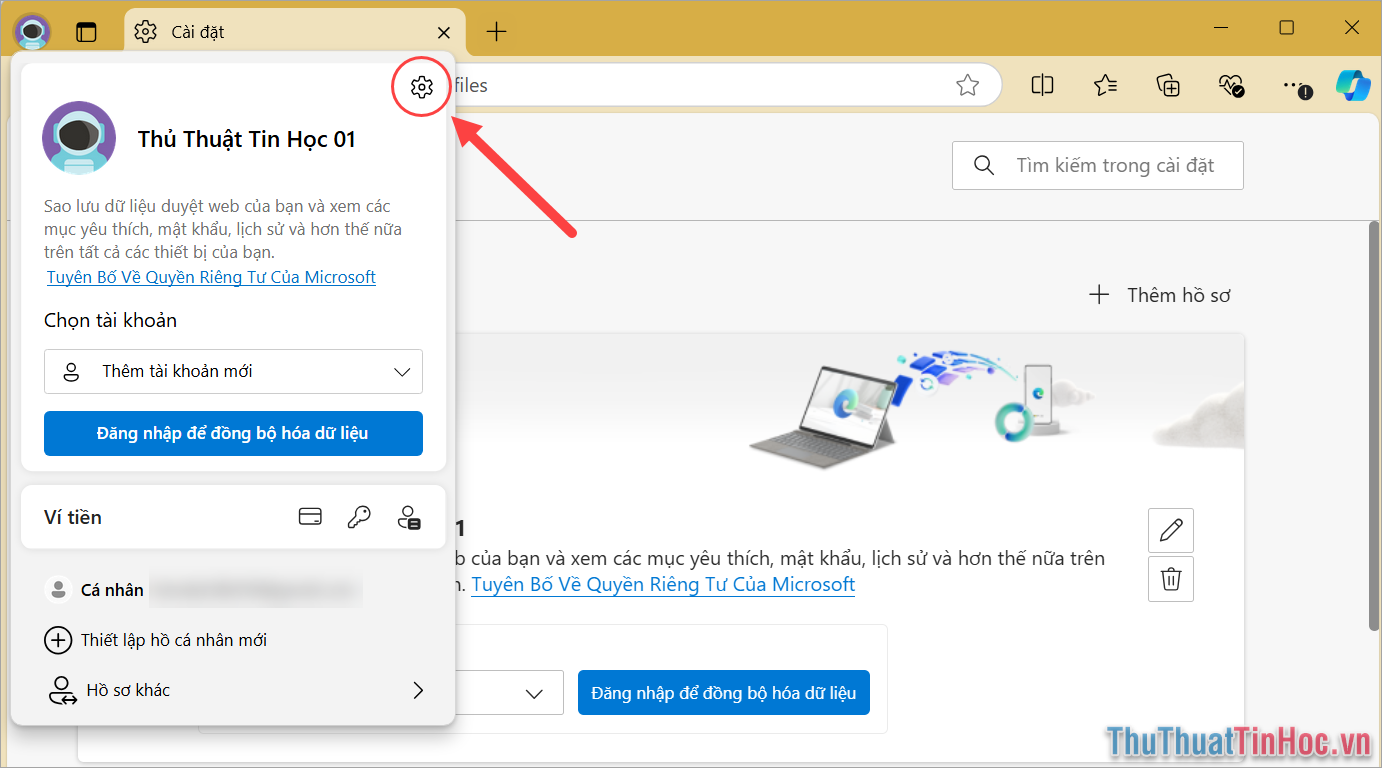Open payment cards in Ví tiền
This screenshot has height=768, width=1382.
pos(310,517)
